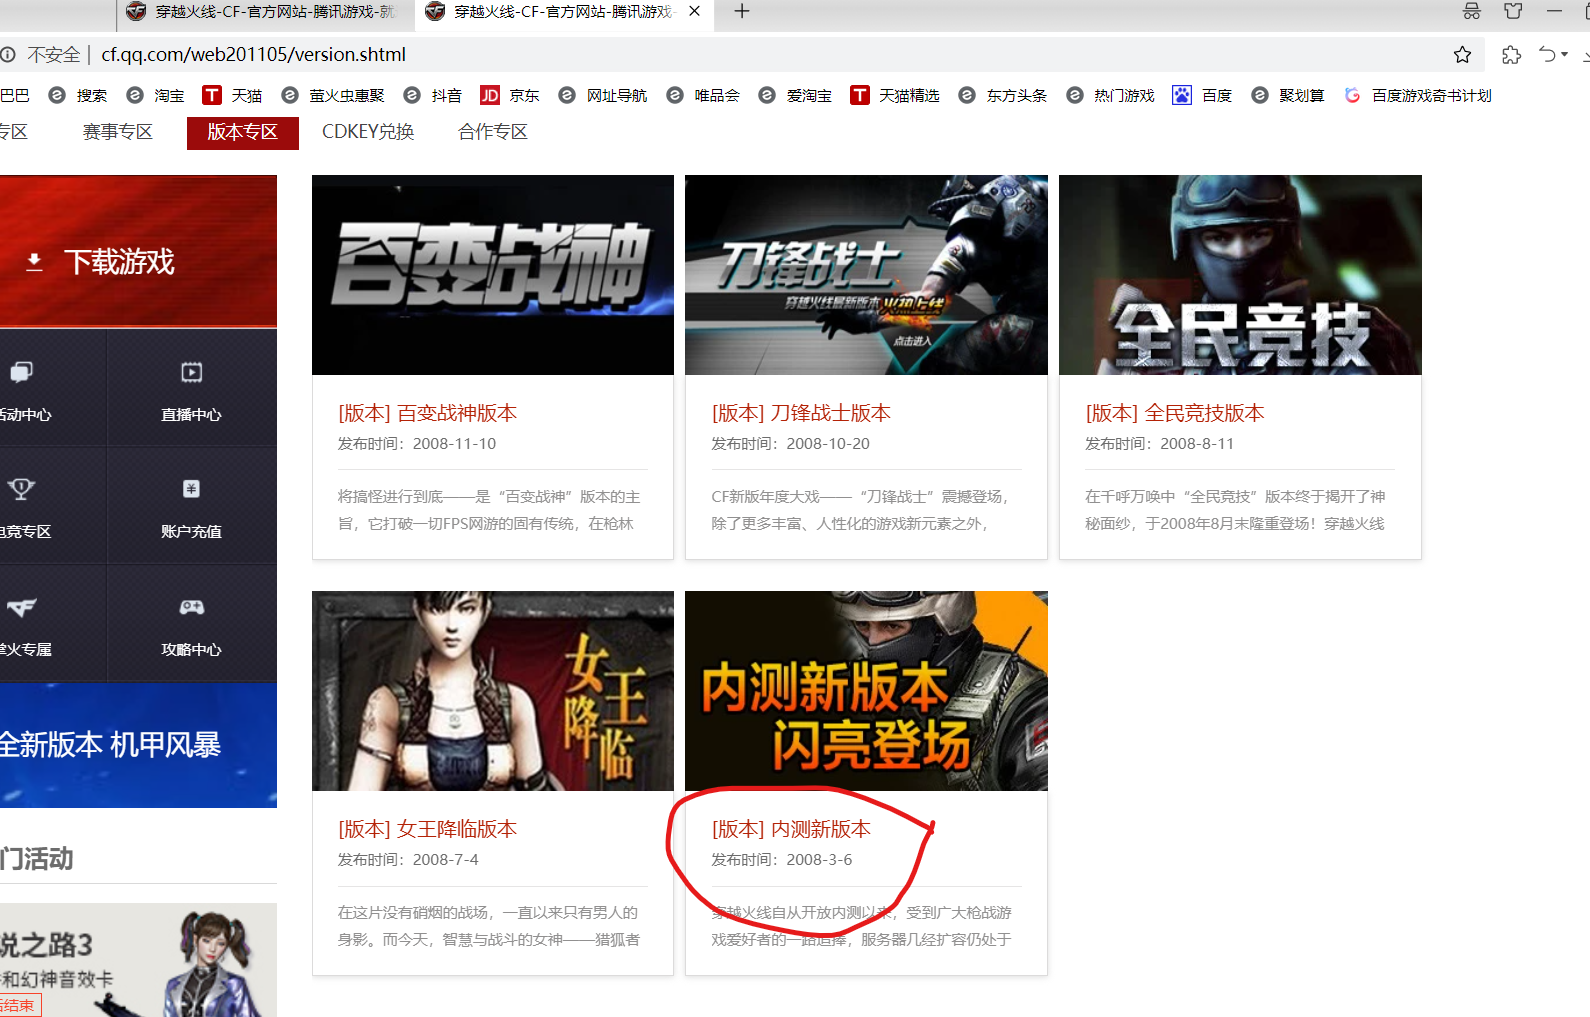Open the CDKEY兑换 navigation tab
The image size is (1590, 1017).
[x=368, y=132]
